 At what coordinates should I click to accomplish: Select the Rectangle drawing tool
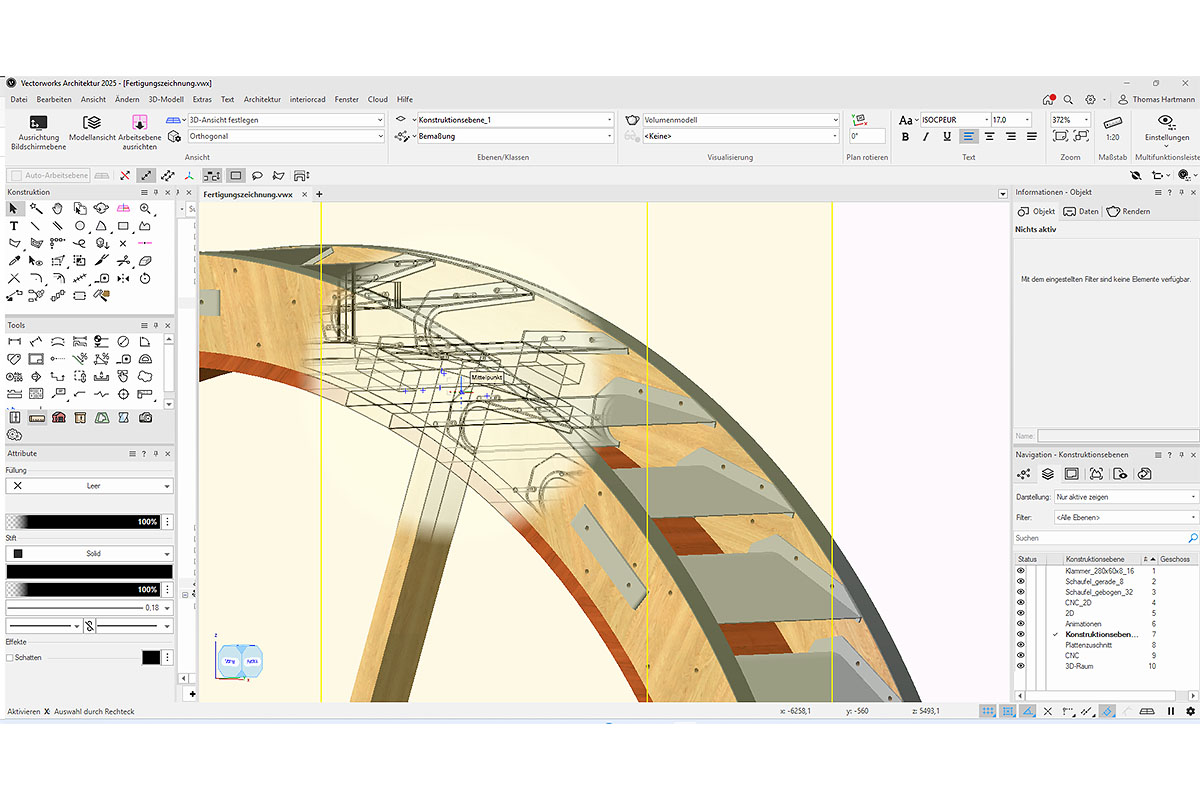124,226
